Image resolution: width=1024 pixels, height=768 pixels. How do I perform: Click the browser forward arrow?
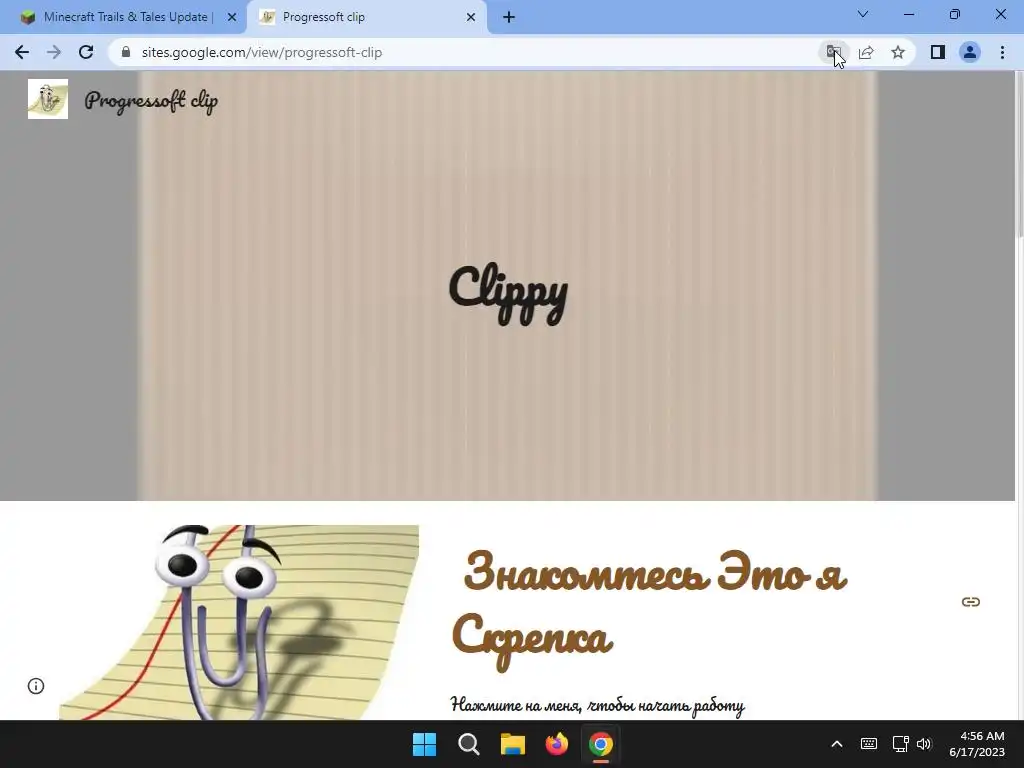coord(54,52)
